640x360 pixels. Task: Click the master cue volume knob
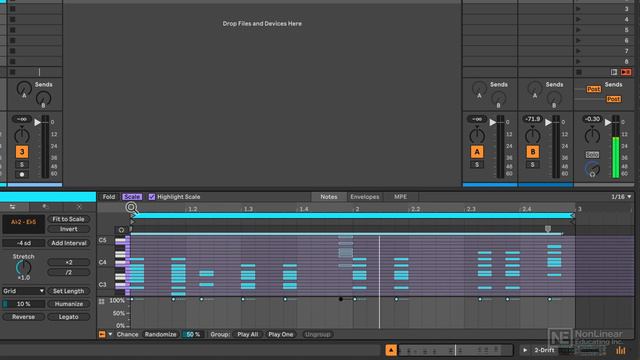(592, 169)
